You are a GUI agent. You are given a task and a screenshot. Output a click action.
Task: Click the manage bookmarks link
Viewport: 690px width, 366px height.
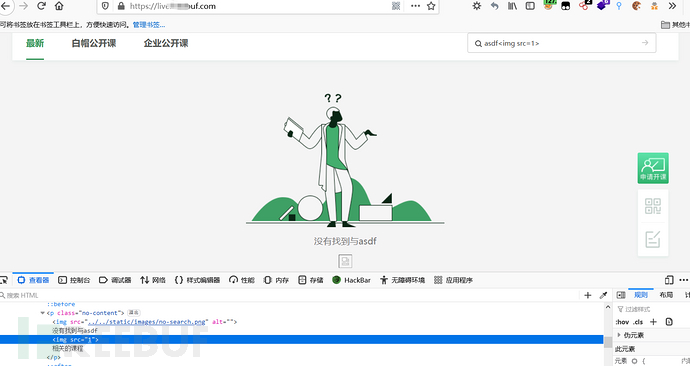coord(149,25)
